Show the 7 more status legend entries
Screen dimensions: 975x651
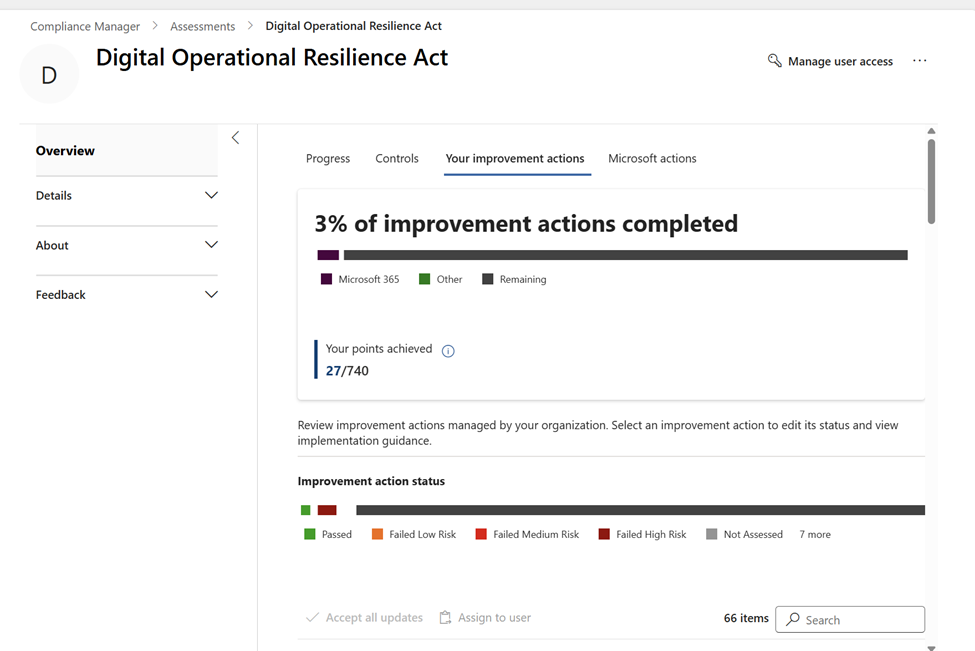tap(814, 535)
